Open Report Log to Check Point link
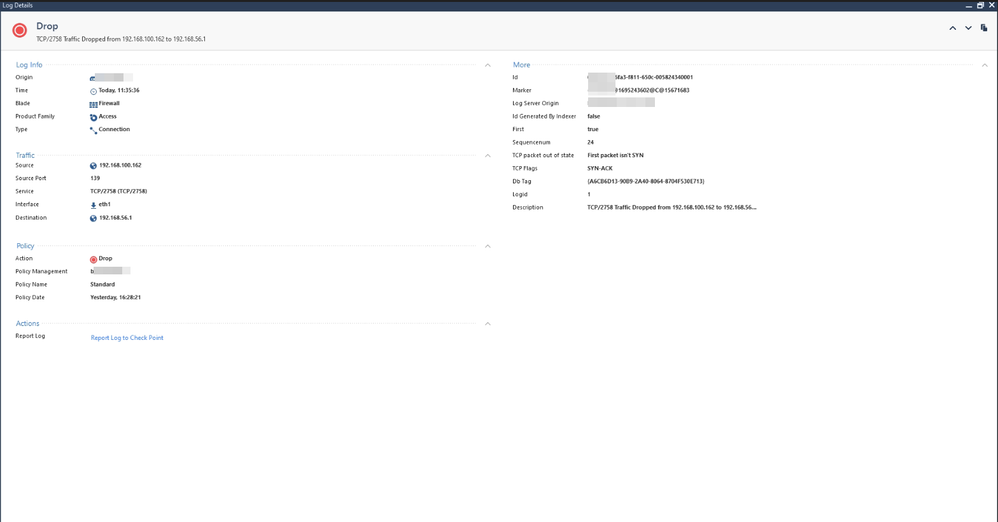Screen dimensions: 998x522 pos(127,338)
